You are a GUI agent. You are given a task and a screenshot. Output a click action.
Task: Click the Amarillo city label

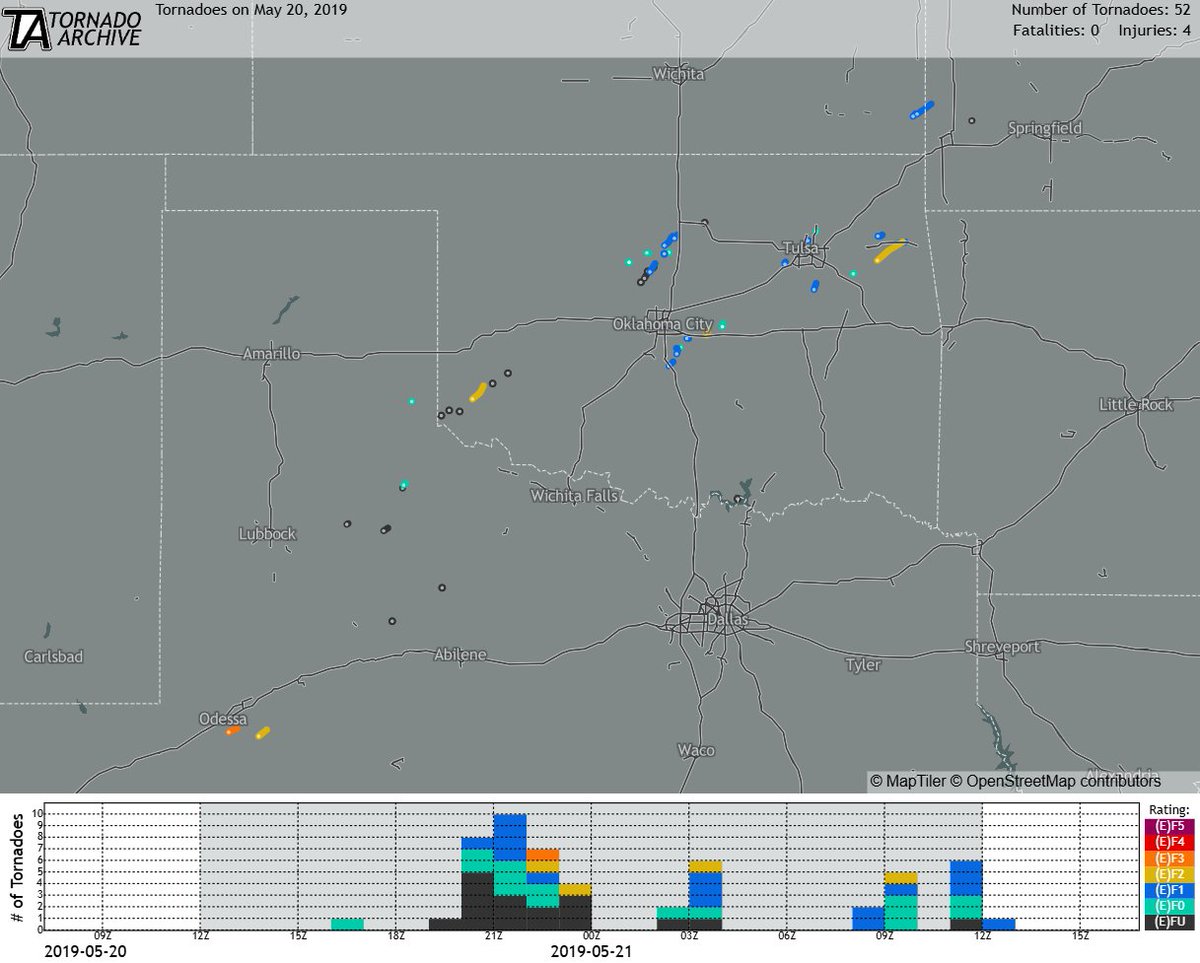[x=271, y=354]
